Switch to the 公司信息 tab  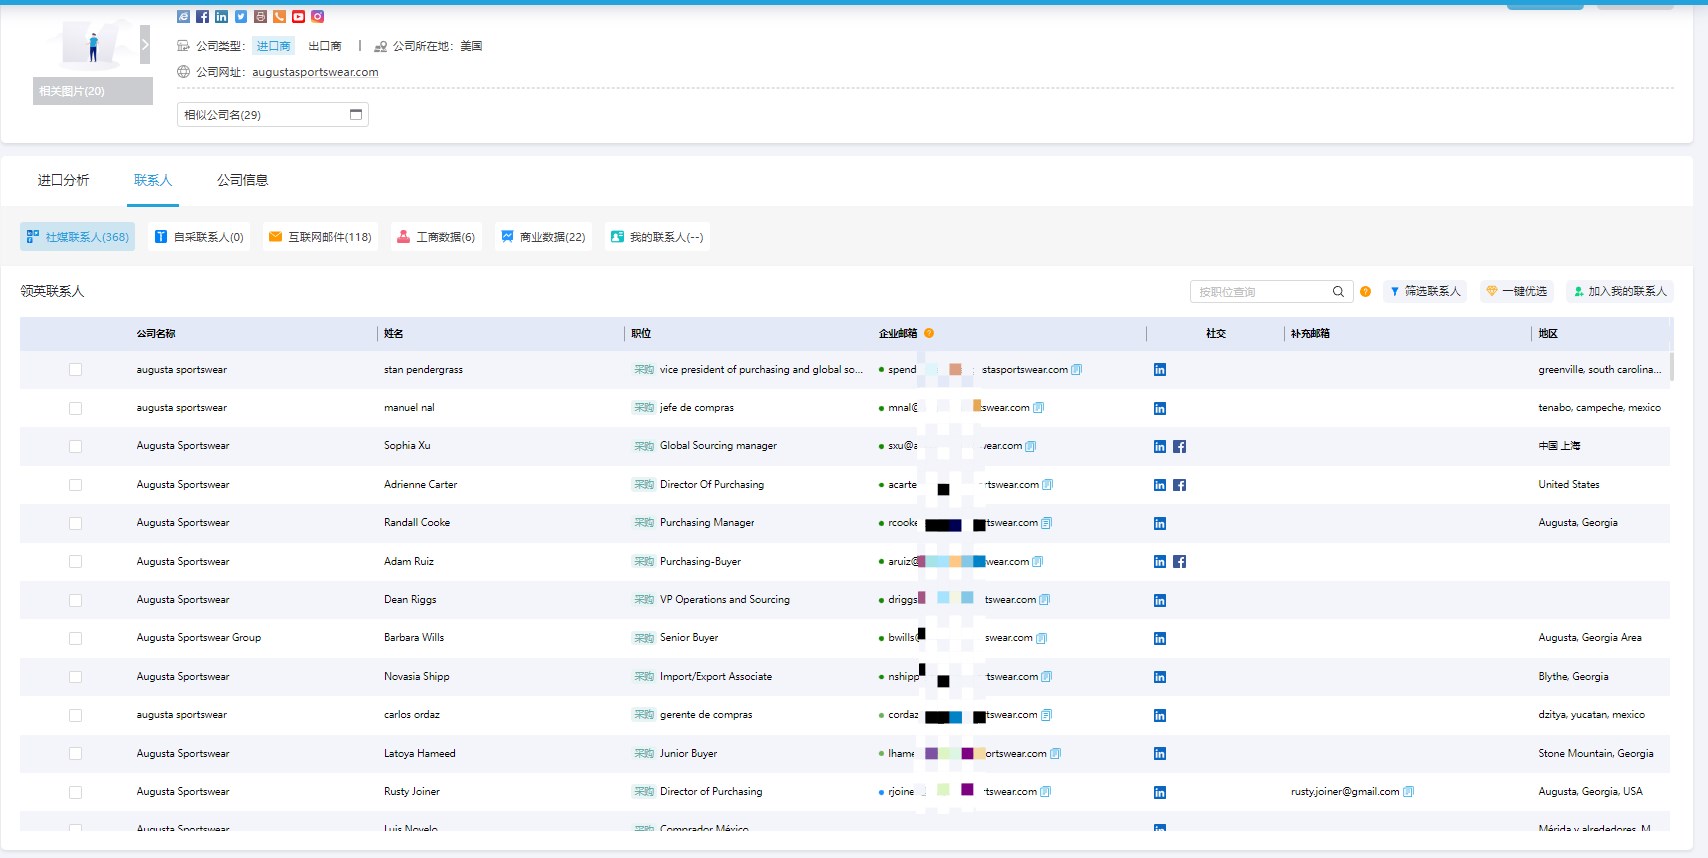tap(242, 180)
